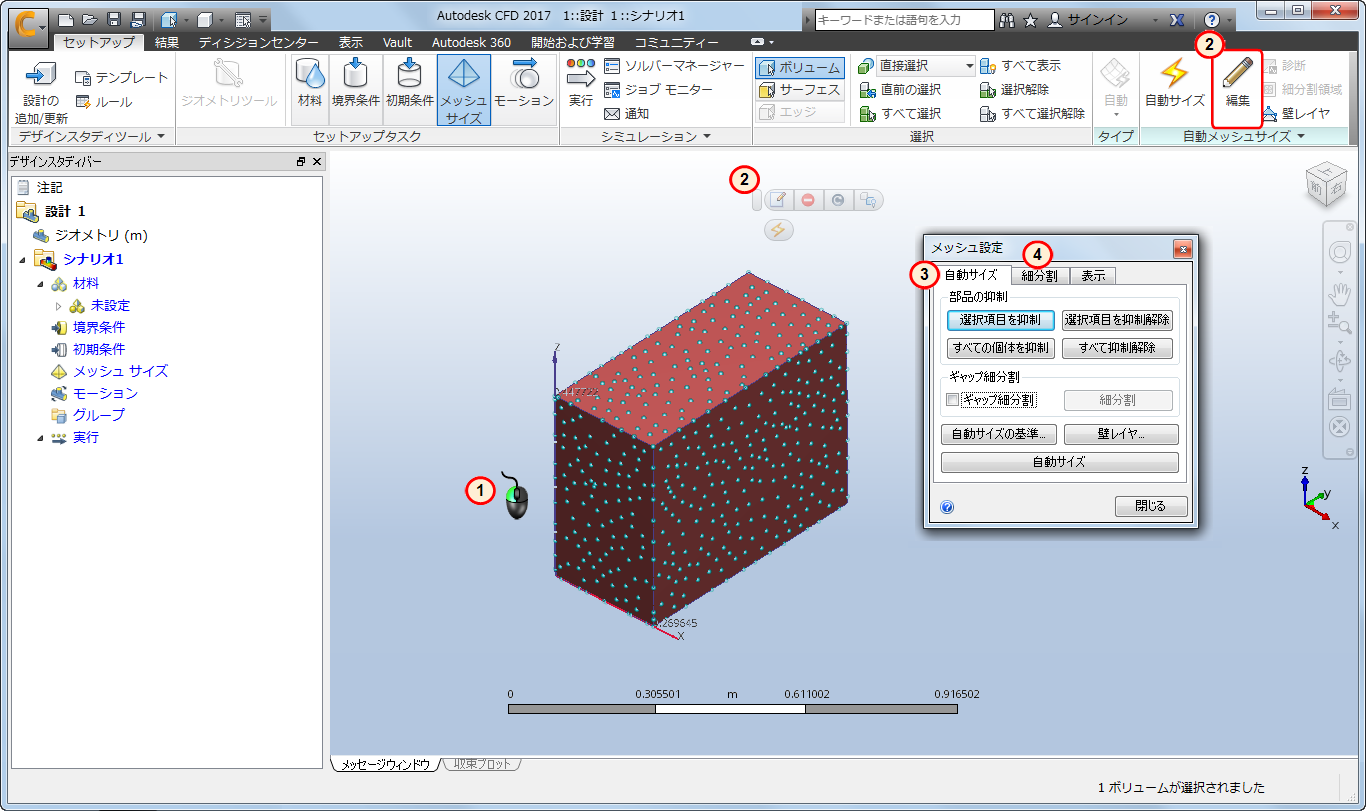Viewport: 1366px width, 811px height.
Task: Expand the 未設定 tree node
Action: pos(59,306)
